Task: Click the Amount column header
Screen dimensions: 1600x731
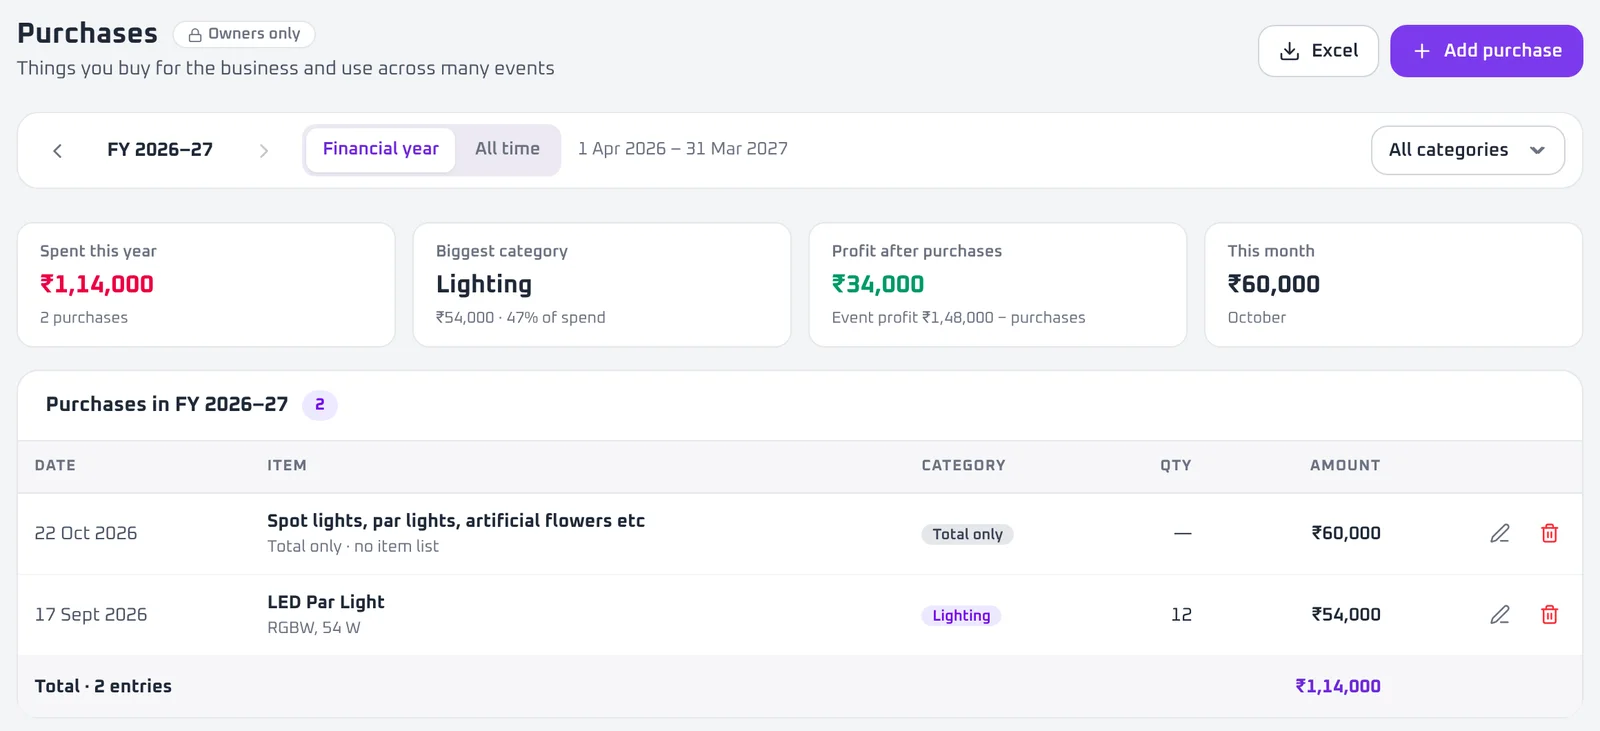Action: pyautogui.click(x=1345, y=465)
